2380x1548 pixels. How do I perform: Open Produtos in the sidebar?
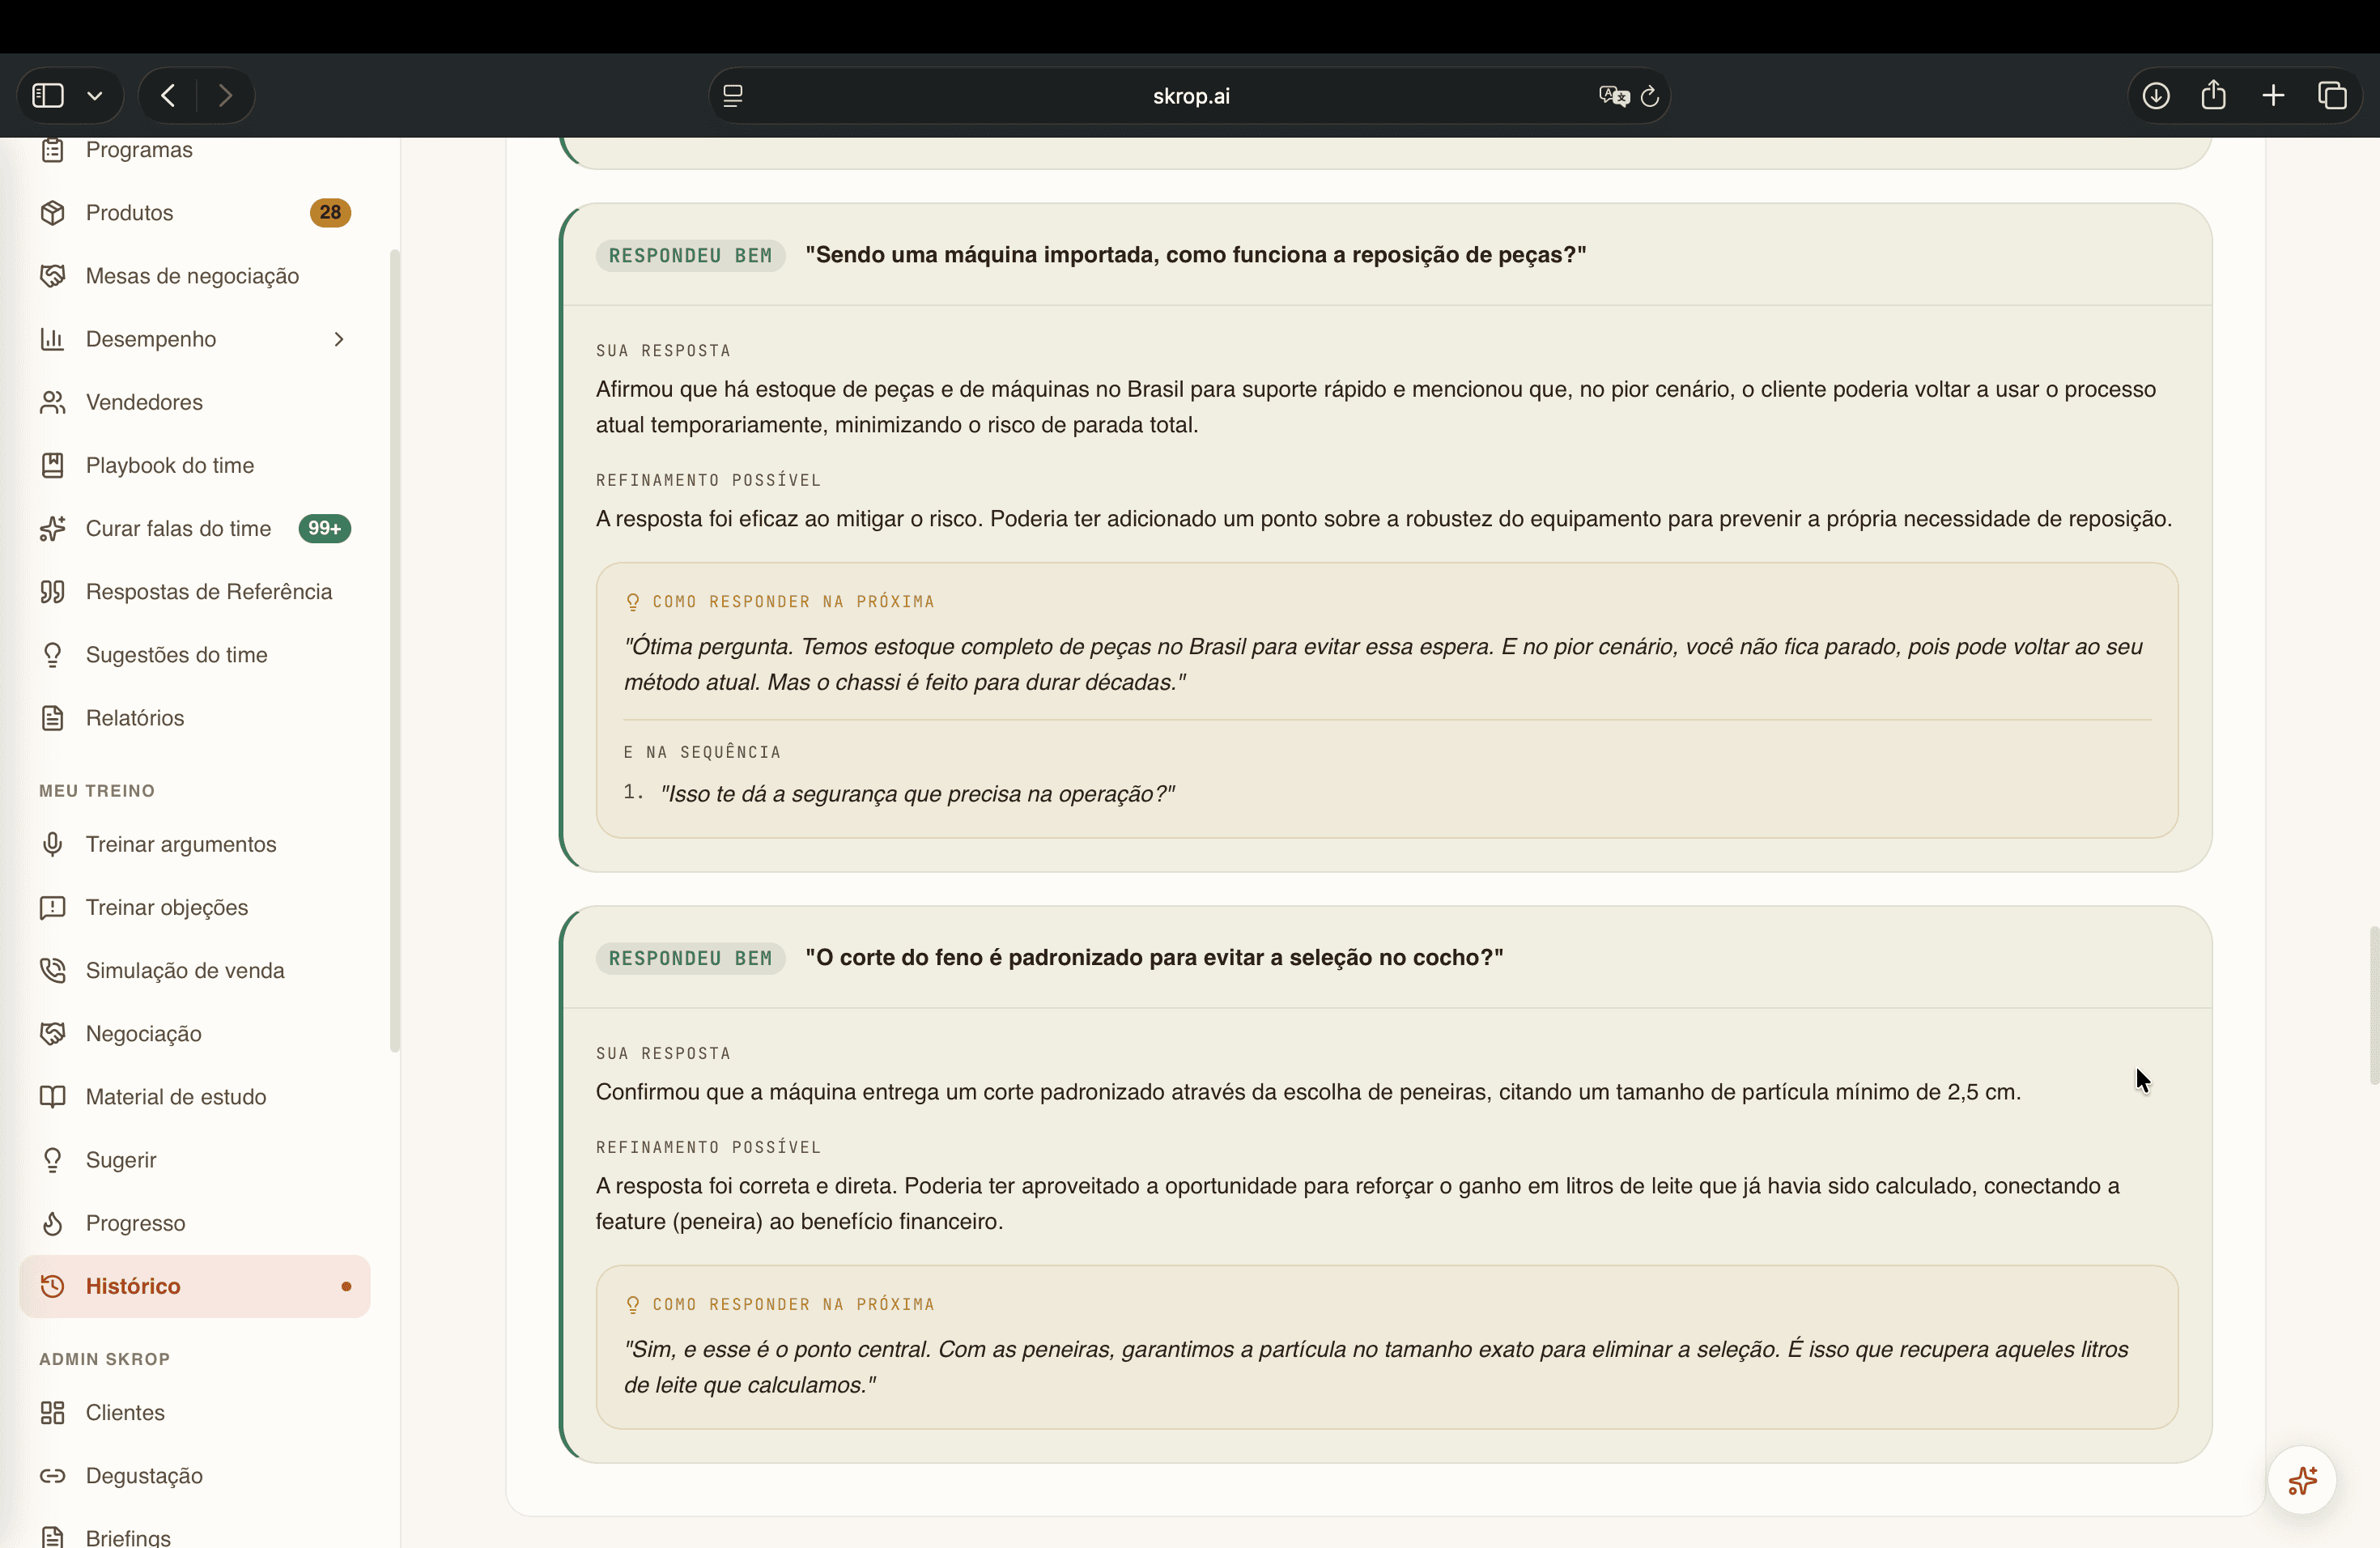point(195,213)
